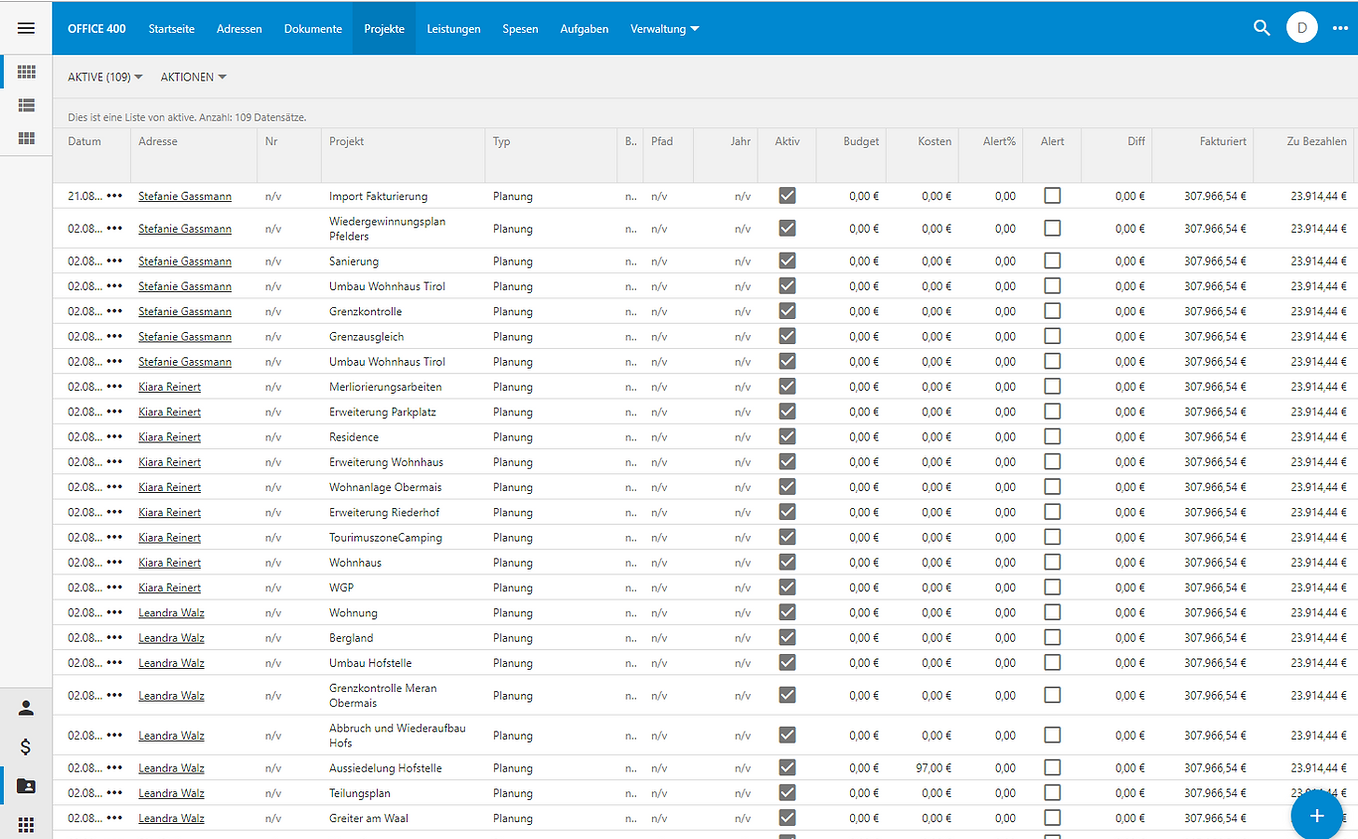Screen dimensions: 1358x839
Task: Open Stefanie Gassmann link in first row
Action: pos(185,196)
